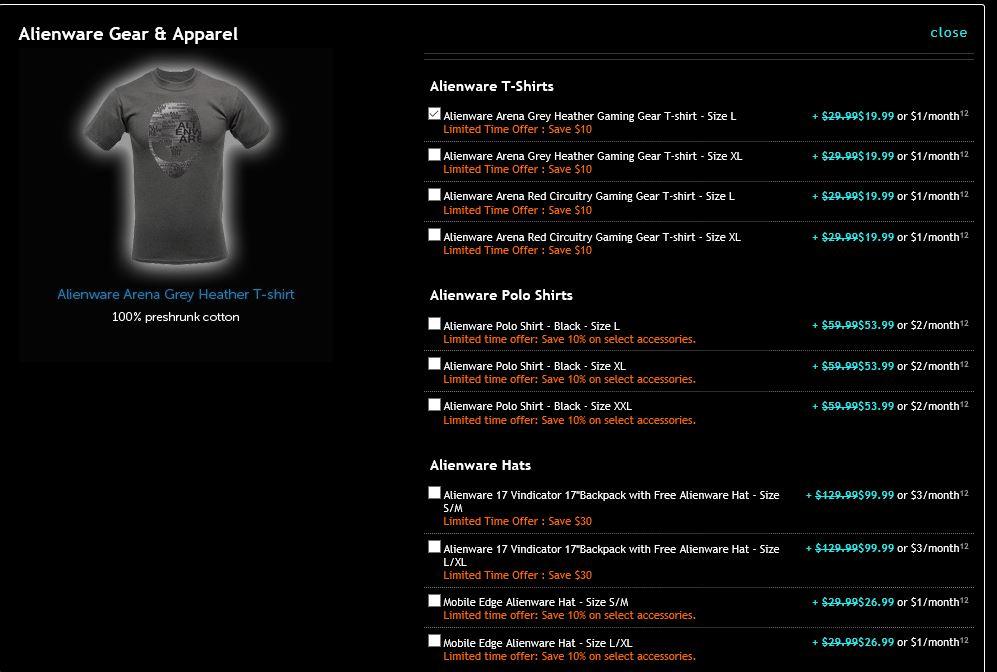This screenshot has width=997, height=672.
Task: Select Vindicator Backpack with Hat Size L/XL checkbox
Action: (434, 547)
